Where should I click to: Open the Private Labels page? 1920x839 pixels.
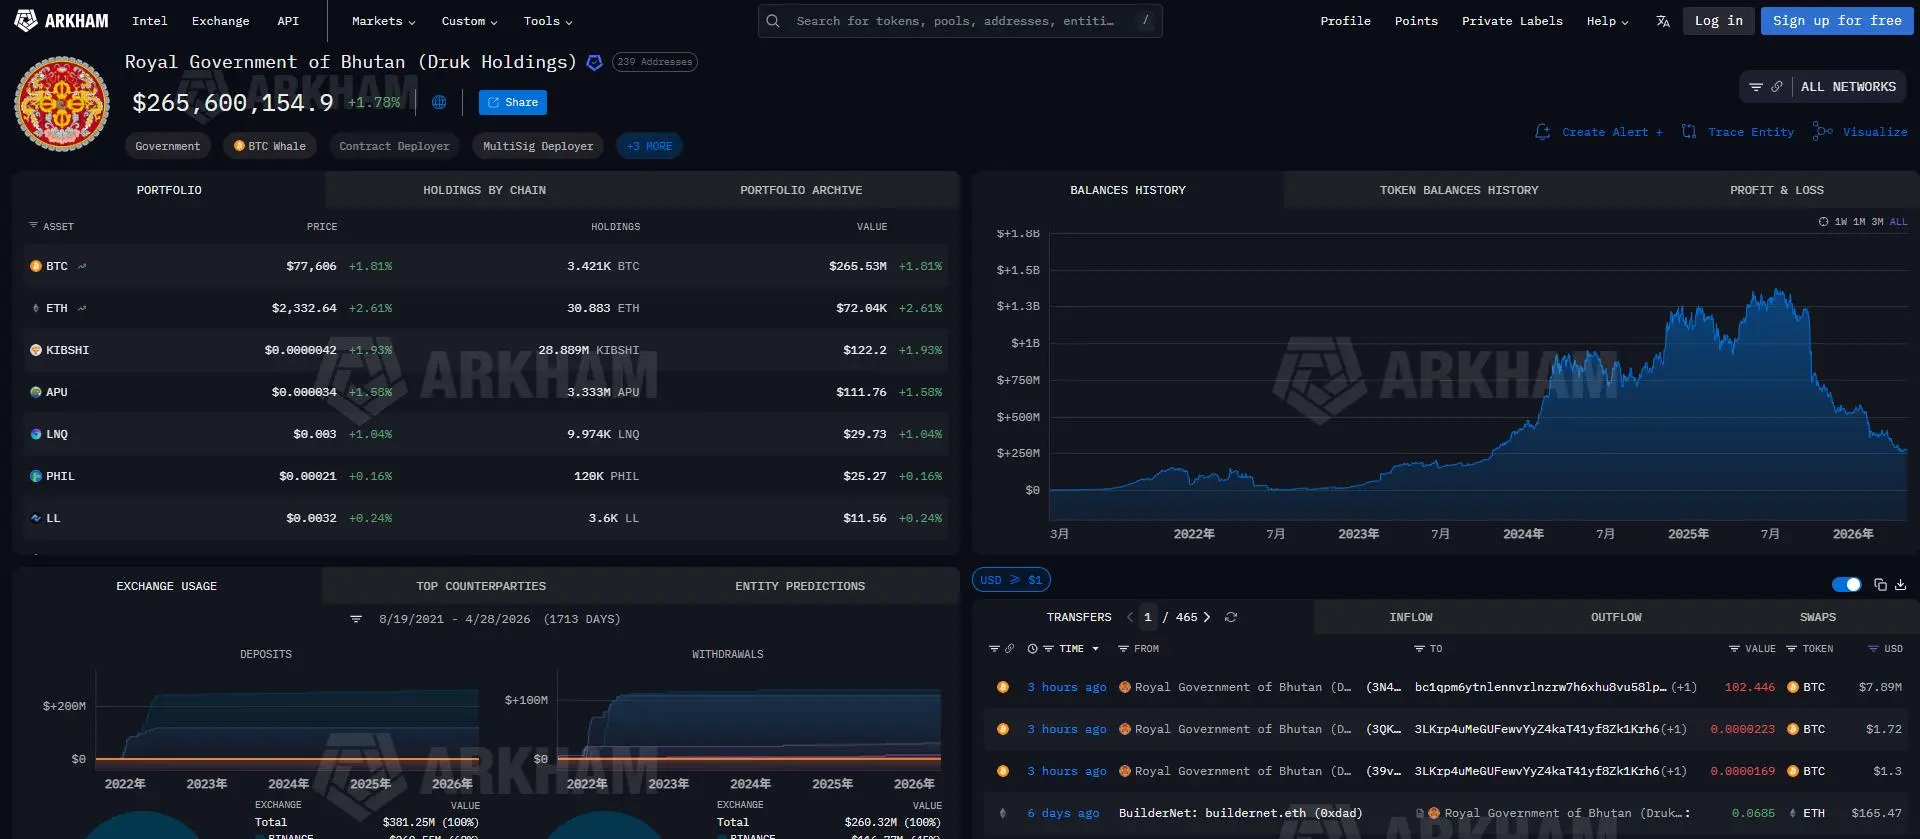click(1512, 21)
